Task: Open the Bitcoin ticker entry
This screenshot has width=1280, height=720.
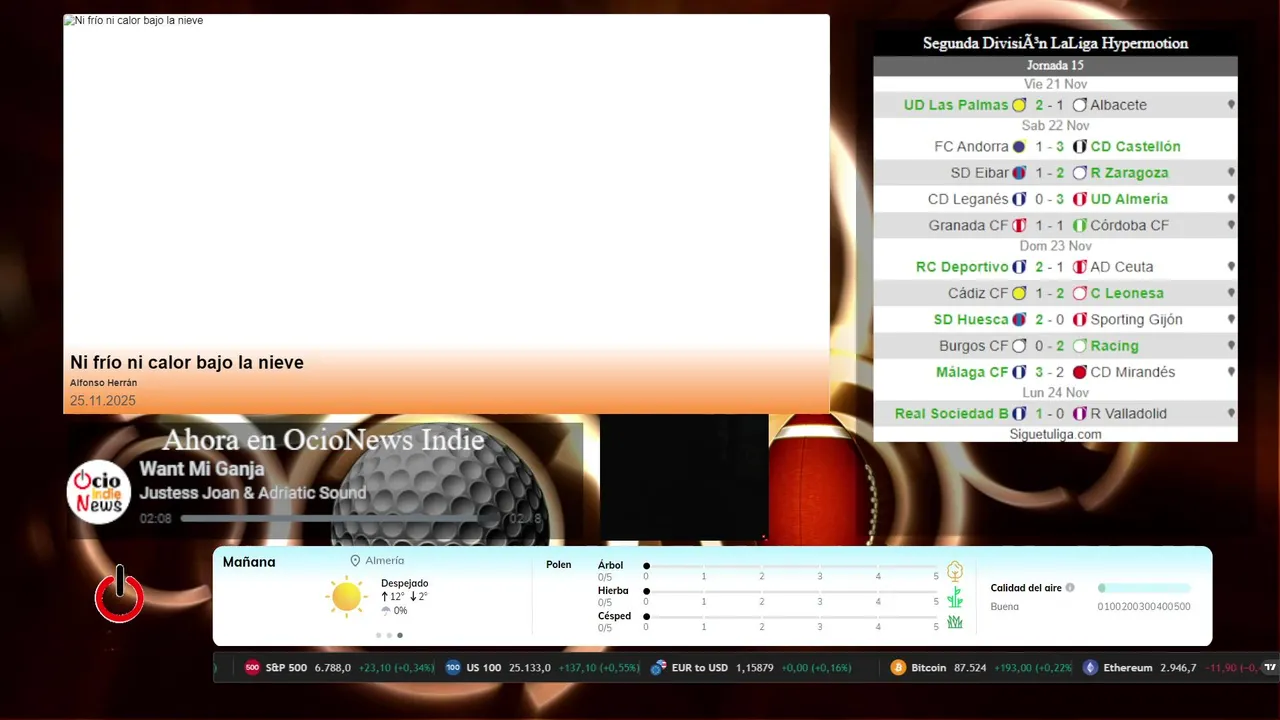Action: [981, 668]
